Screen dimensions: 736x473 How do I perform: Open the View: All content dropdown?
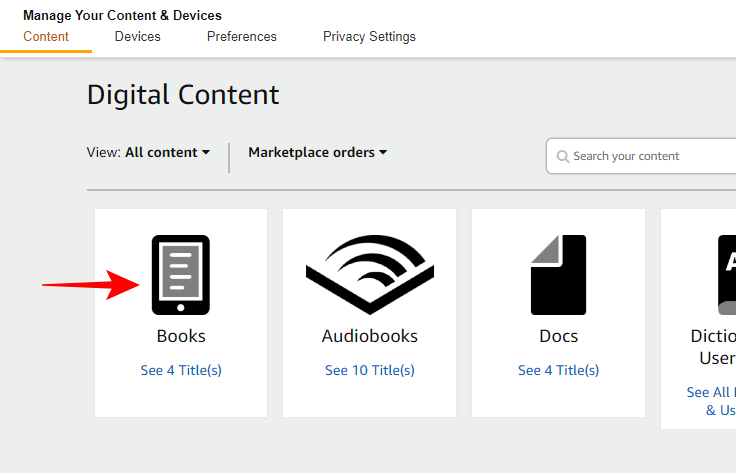point(148,153)
